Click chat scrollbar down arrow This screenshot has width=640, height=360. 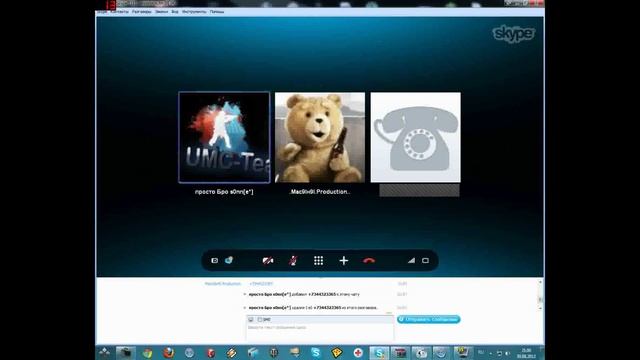(540, 309)
